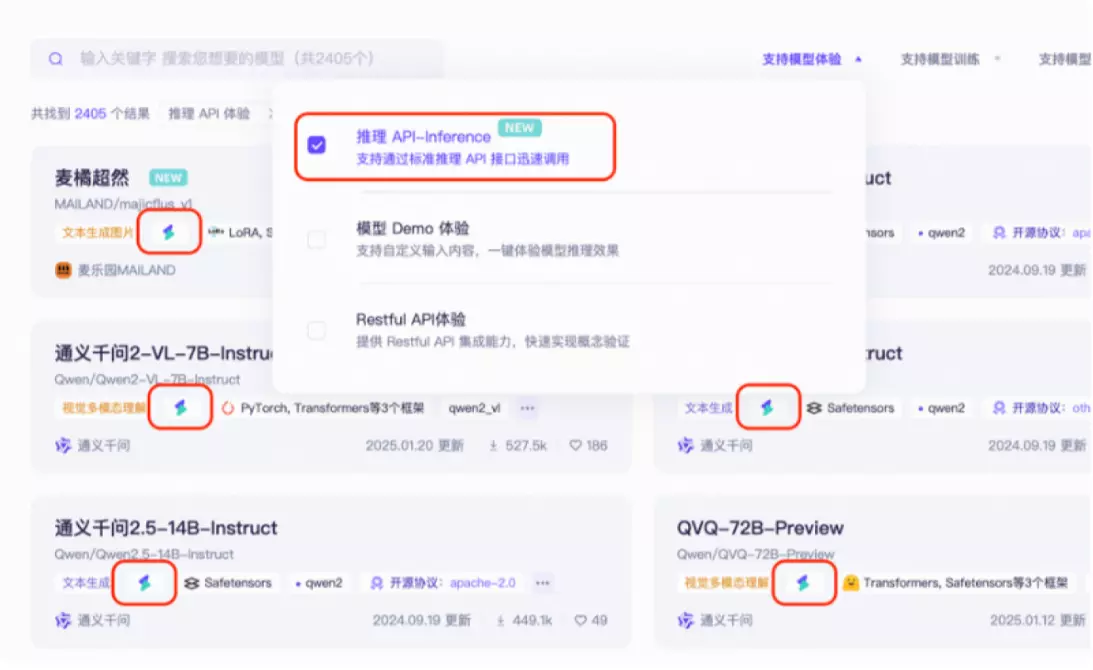Open the 麦乐园MAILAND organization avatar icon

pyautogui.click(x=63, y=270)
